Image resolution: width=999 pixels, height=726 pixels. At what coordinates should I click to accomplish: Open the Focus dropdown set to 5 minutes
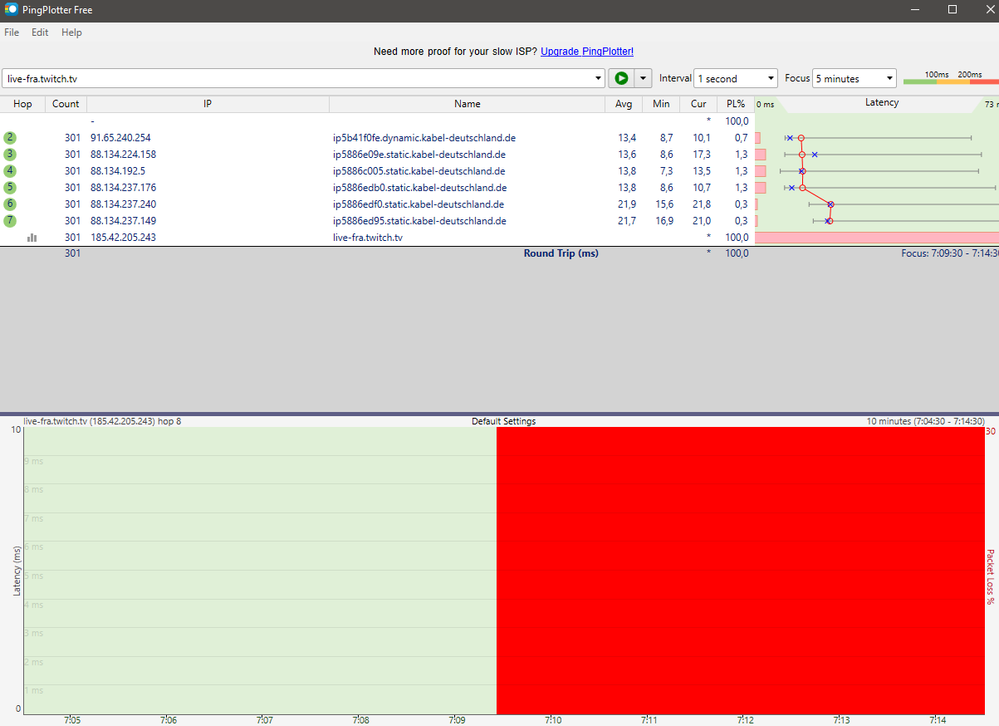(854, 78)
